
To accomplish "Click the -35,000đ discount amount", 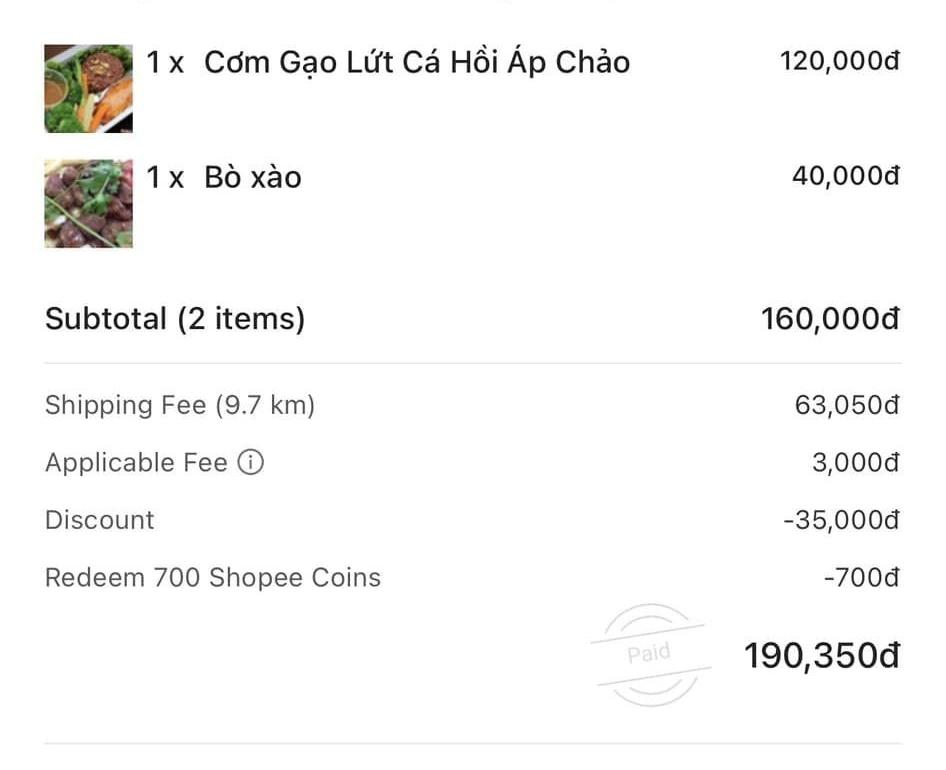I will (841, 520).
